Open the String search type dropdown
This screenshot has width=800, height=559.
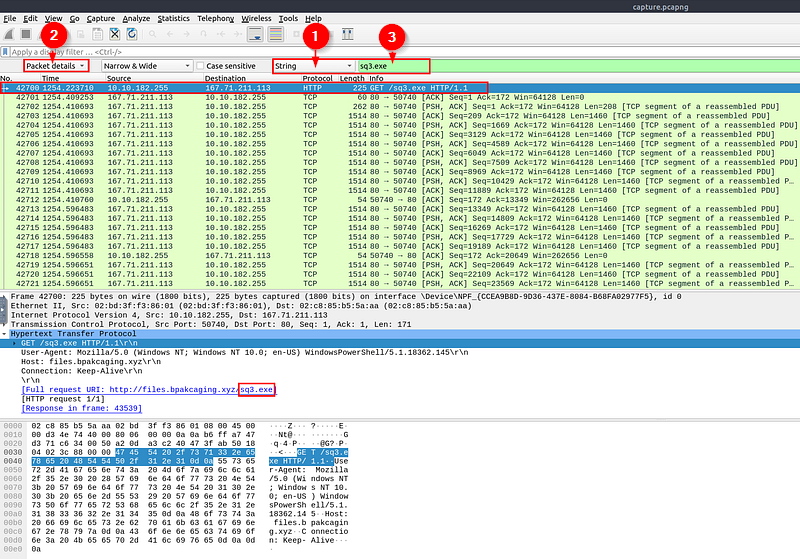pyautogui.click(x=314, y=66)
